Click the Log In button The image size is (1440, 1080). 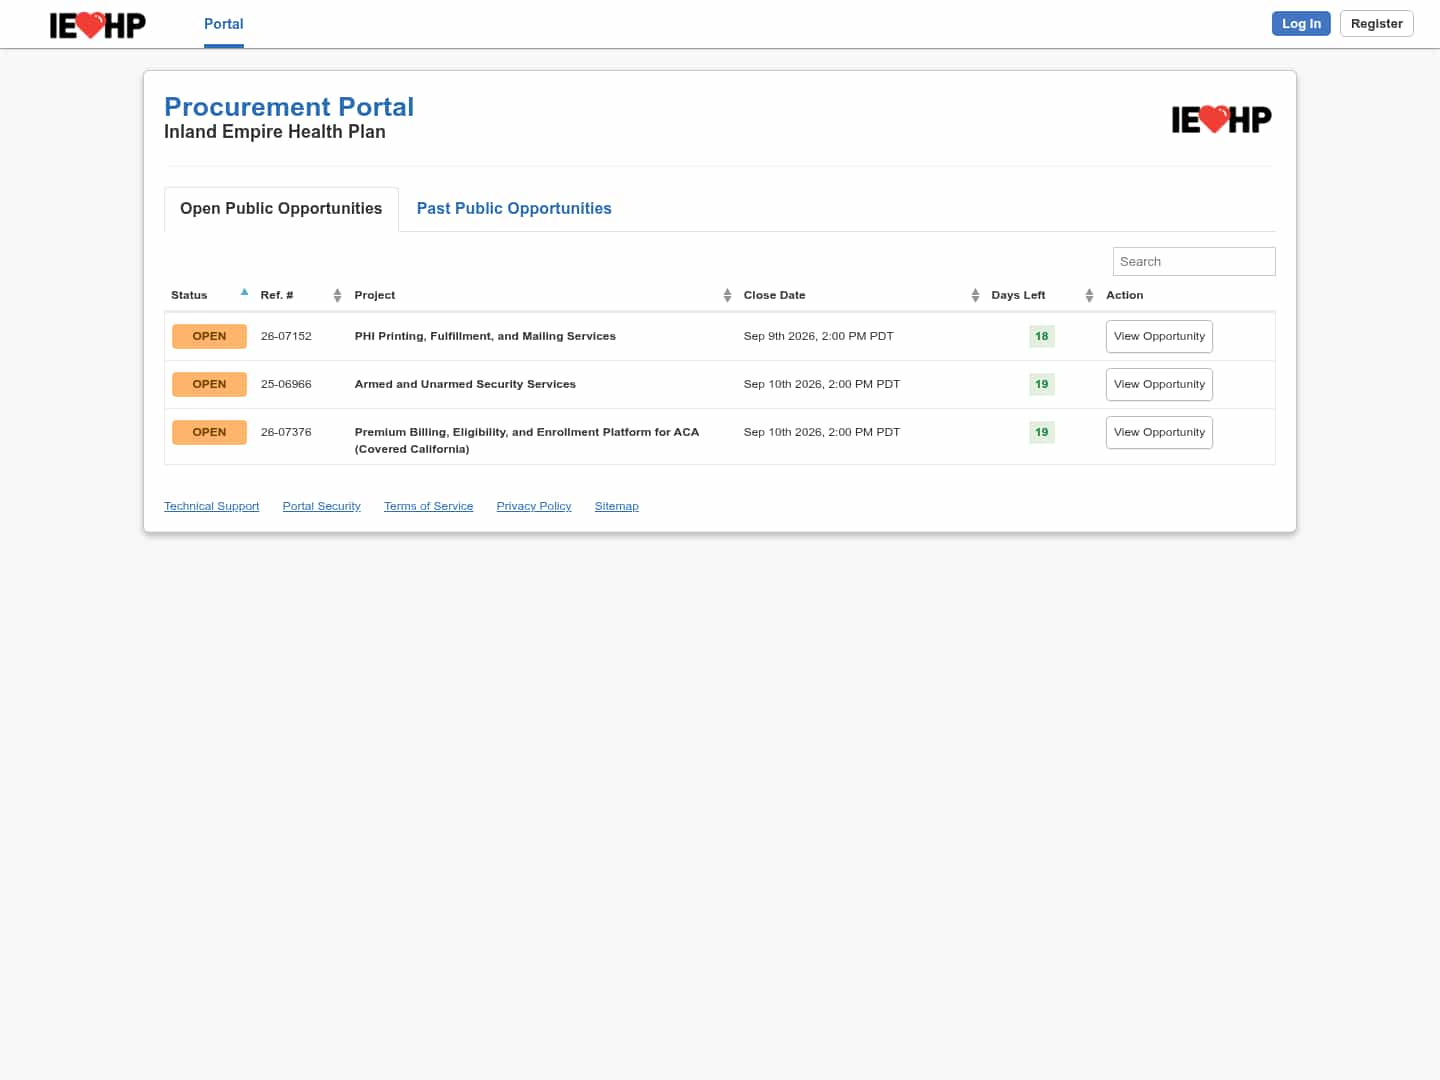[1301, 24]
